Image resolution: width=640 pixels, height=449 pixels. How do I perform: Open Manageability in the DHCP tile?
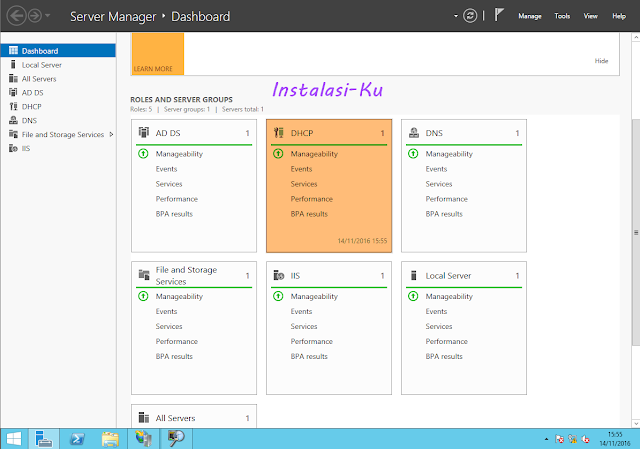click(314, 154)
